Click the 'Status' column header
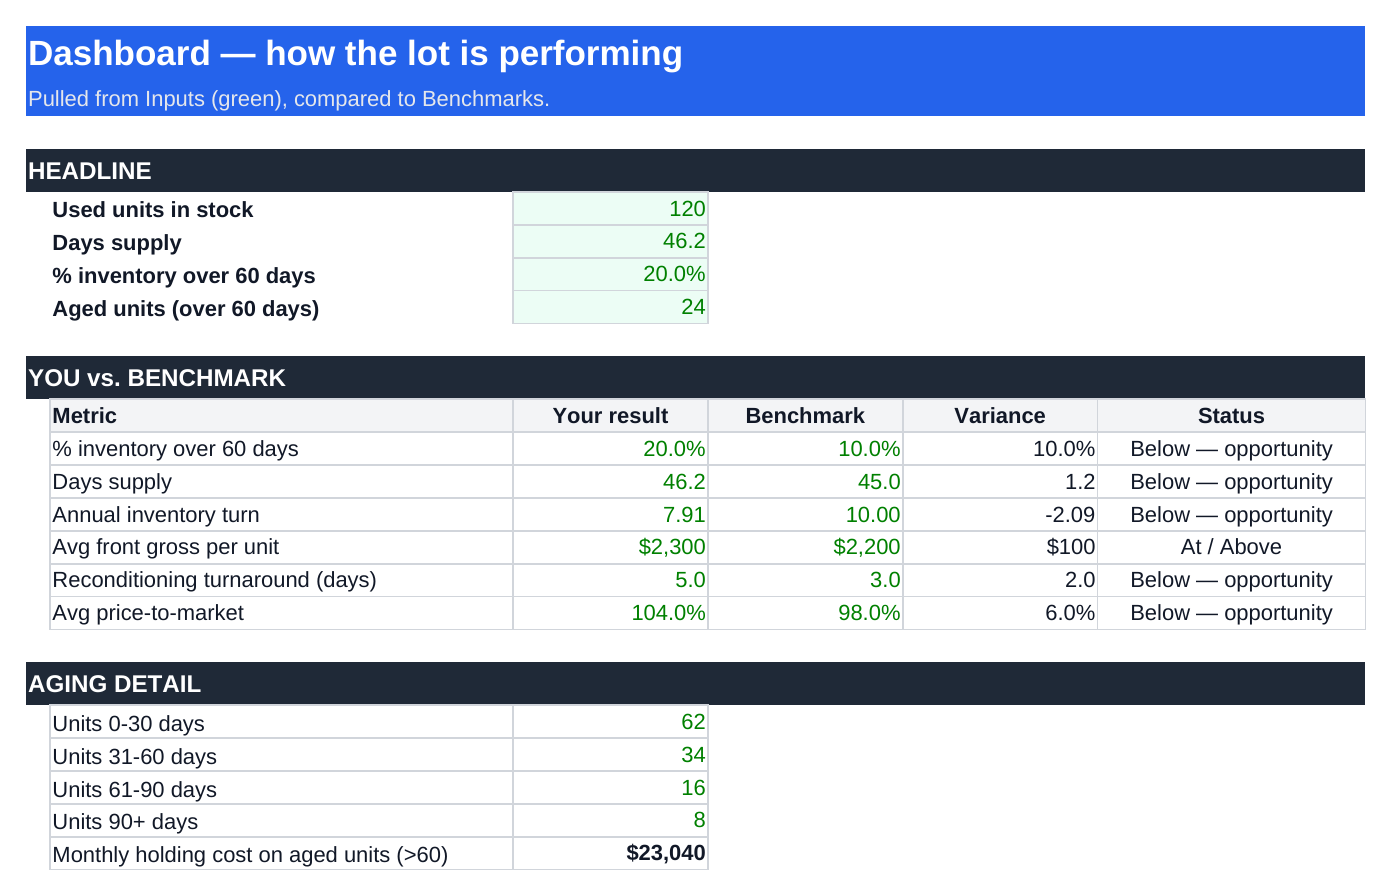Viewport: 1392px width, 896px height. click(1231, 416)
